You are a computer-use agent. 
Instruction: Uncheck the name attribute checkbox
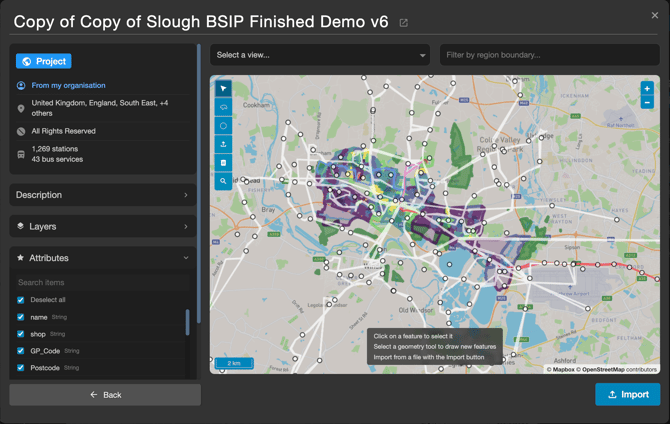coord(21,317)
